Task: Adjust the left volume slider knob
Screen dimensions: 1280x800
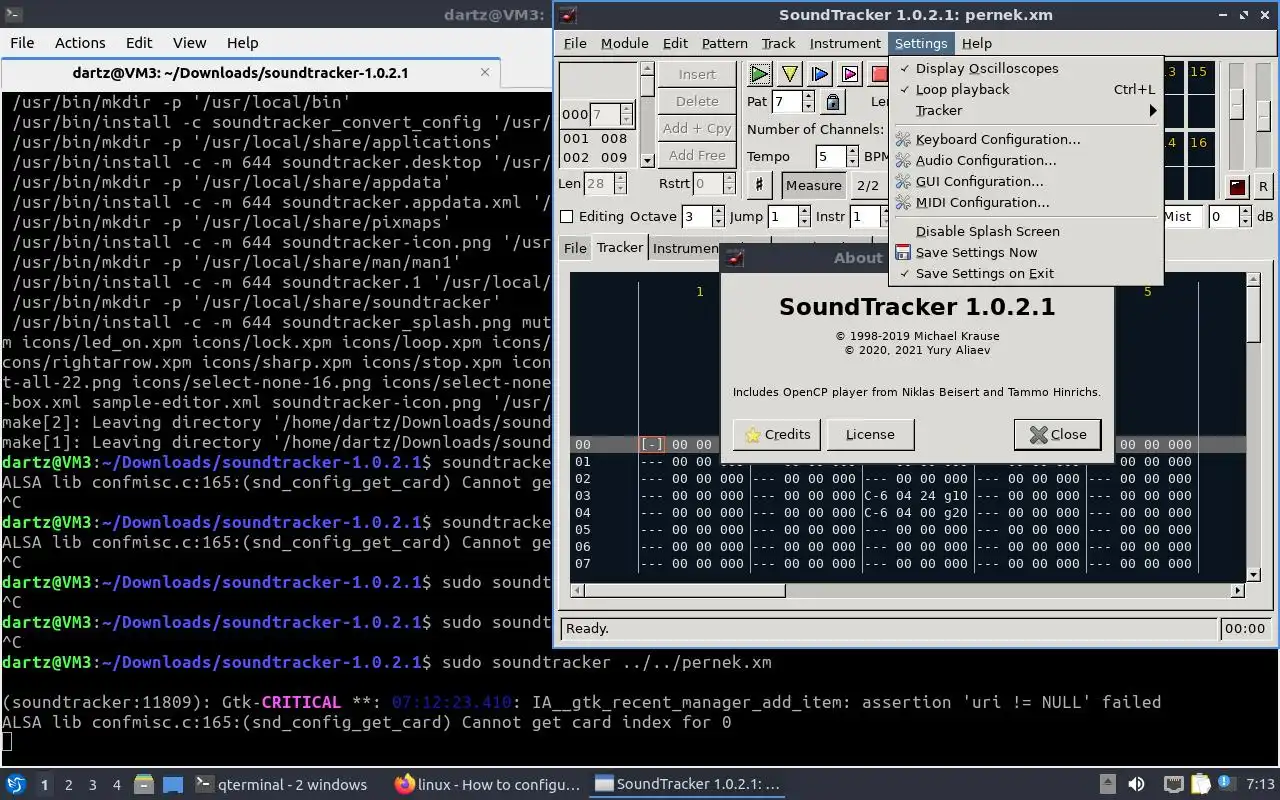Action: tap(1237, 104)
